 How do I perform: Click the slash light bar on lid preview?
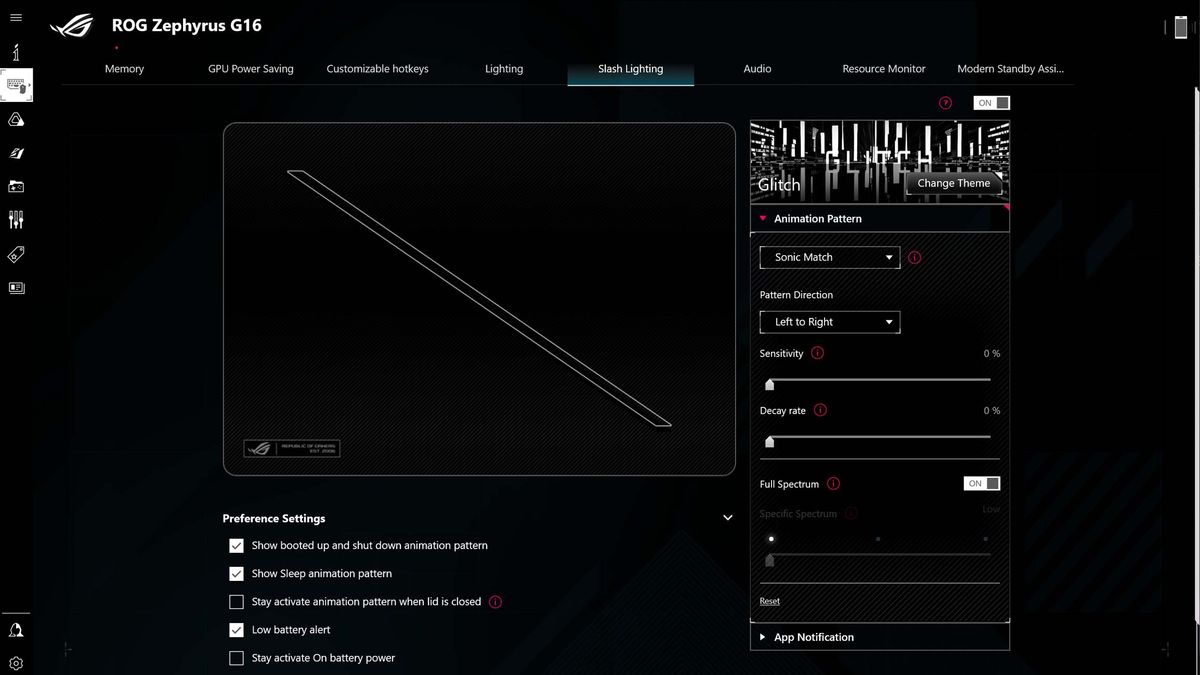(479, 298)
